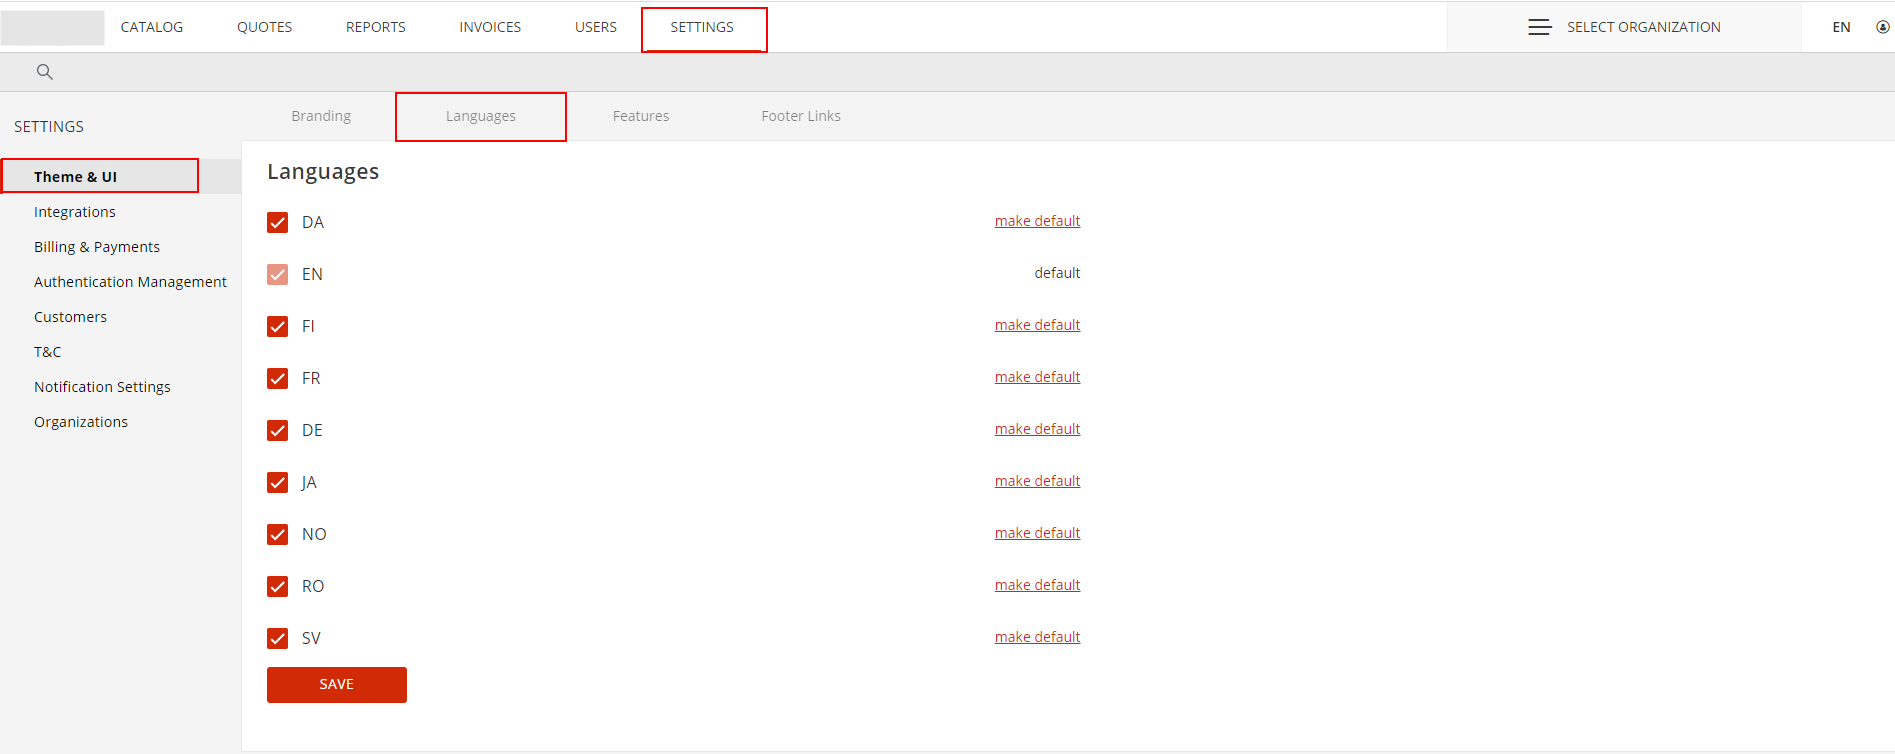Make SV the default language
Viewport: 1895px width, 754px height.
[1037, 637]
